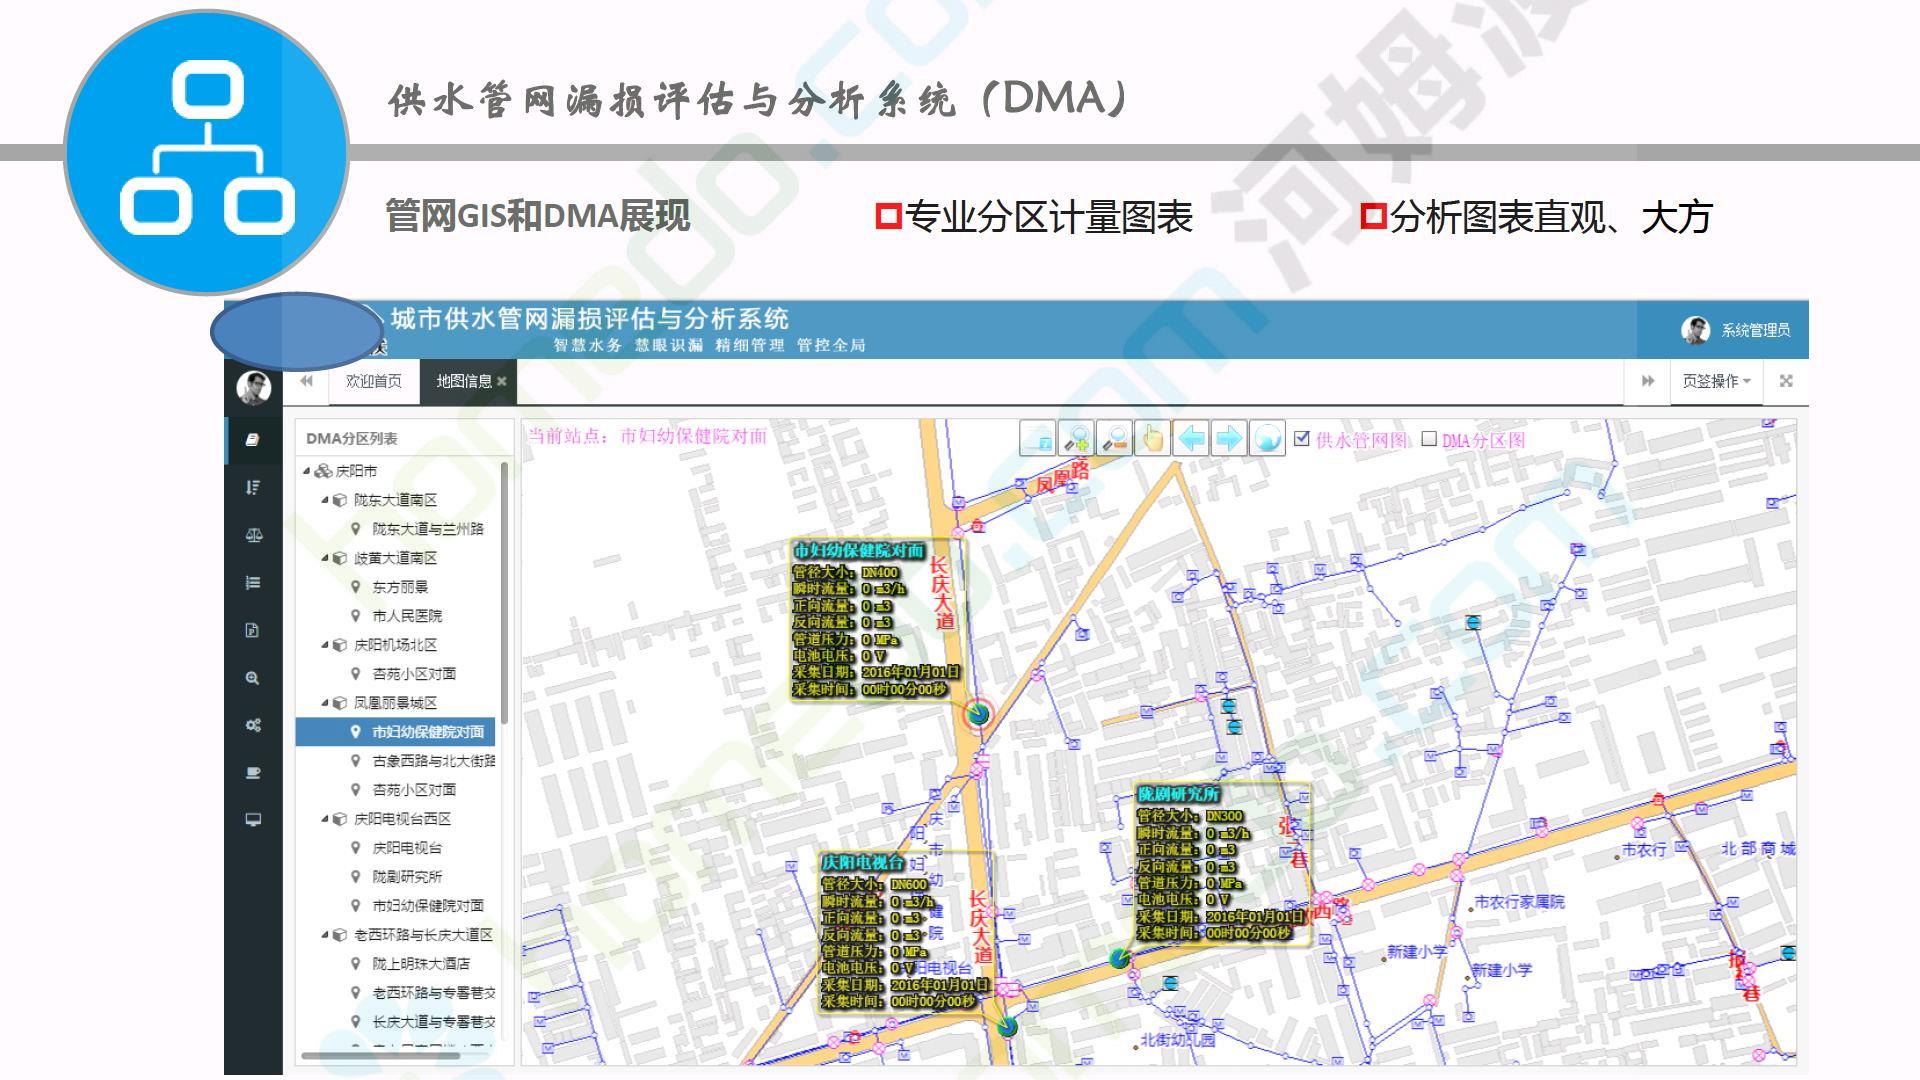The image size is (1920, 1080).
Task: Click the 庆阳电视台 station marker on map
Action: click(x=1007, y=1026)
